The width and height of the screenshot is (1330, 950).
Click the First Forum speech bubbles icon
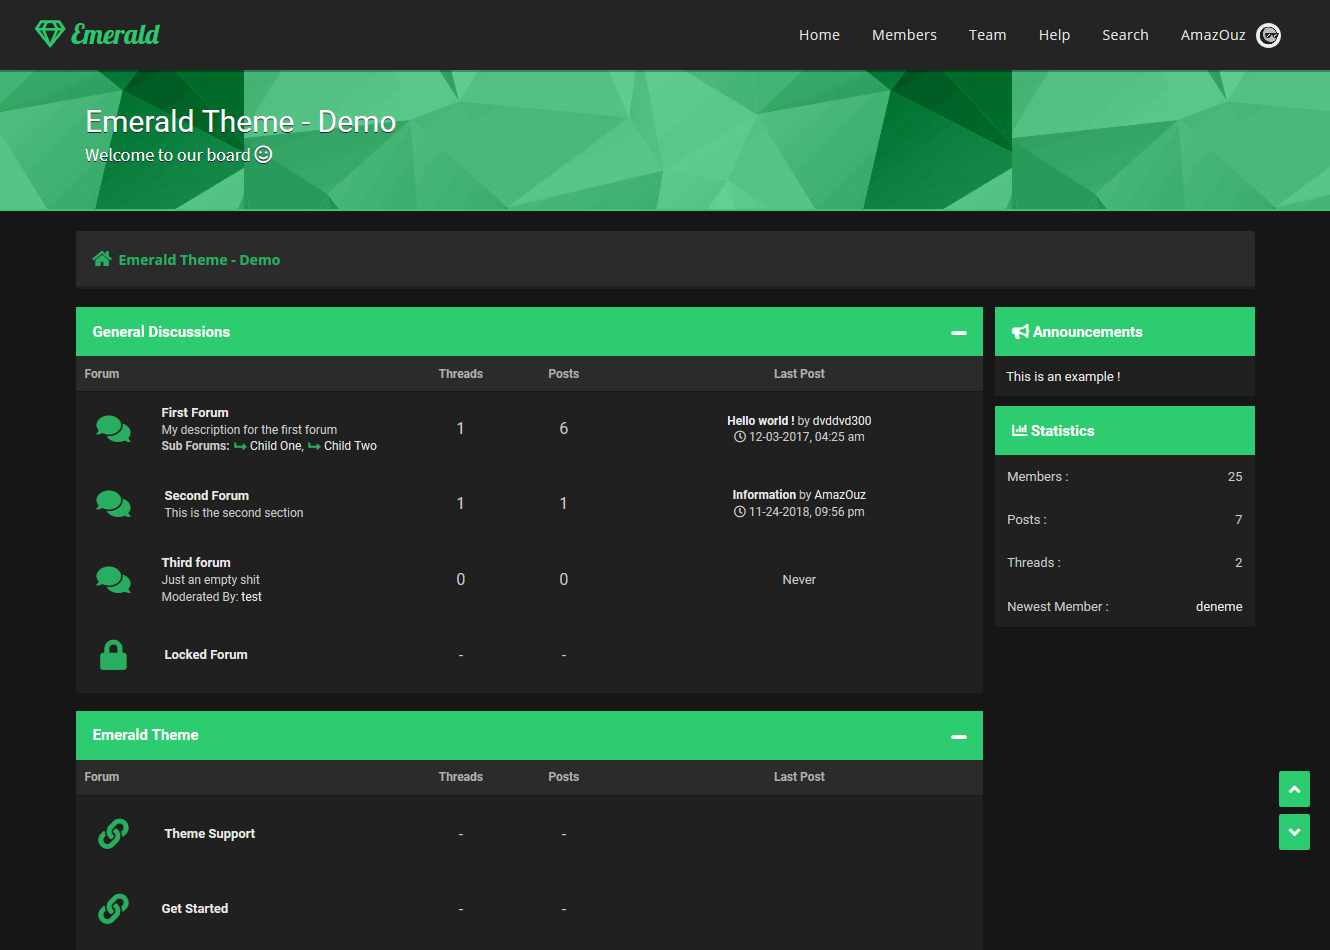point(113,429)
